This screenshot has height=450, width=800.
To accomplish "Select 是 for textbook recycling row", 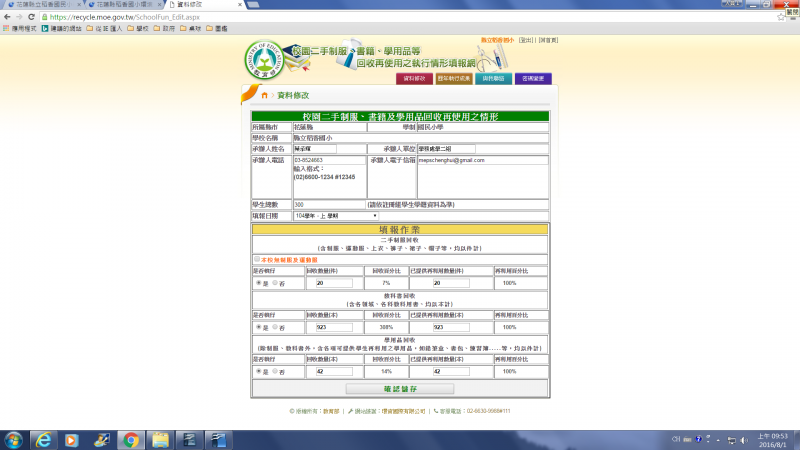I will (259, 327).
